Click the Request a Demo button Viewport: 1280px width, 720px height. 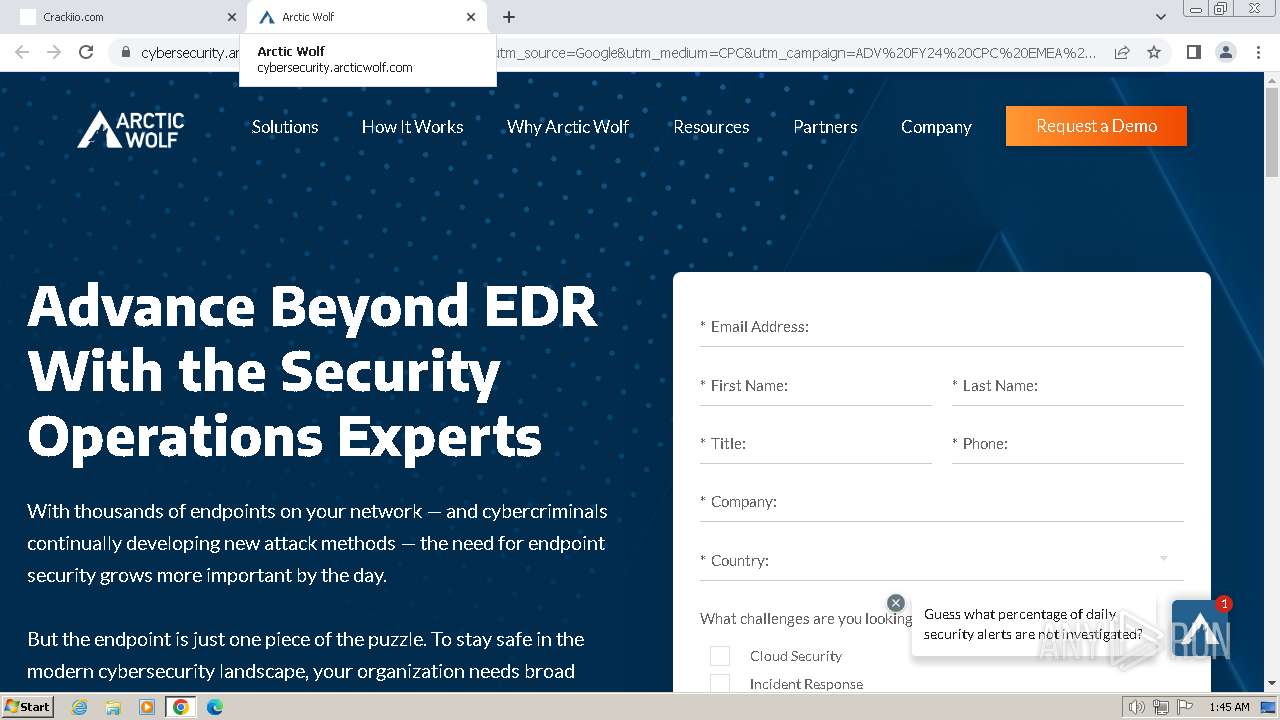click(x=1096, y=126)
